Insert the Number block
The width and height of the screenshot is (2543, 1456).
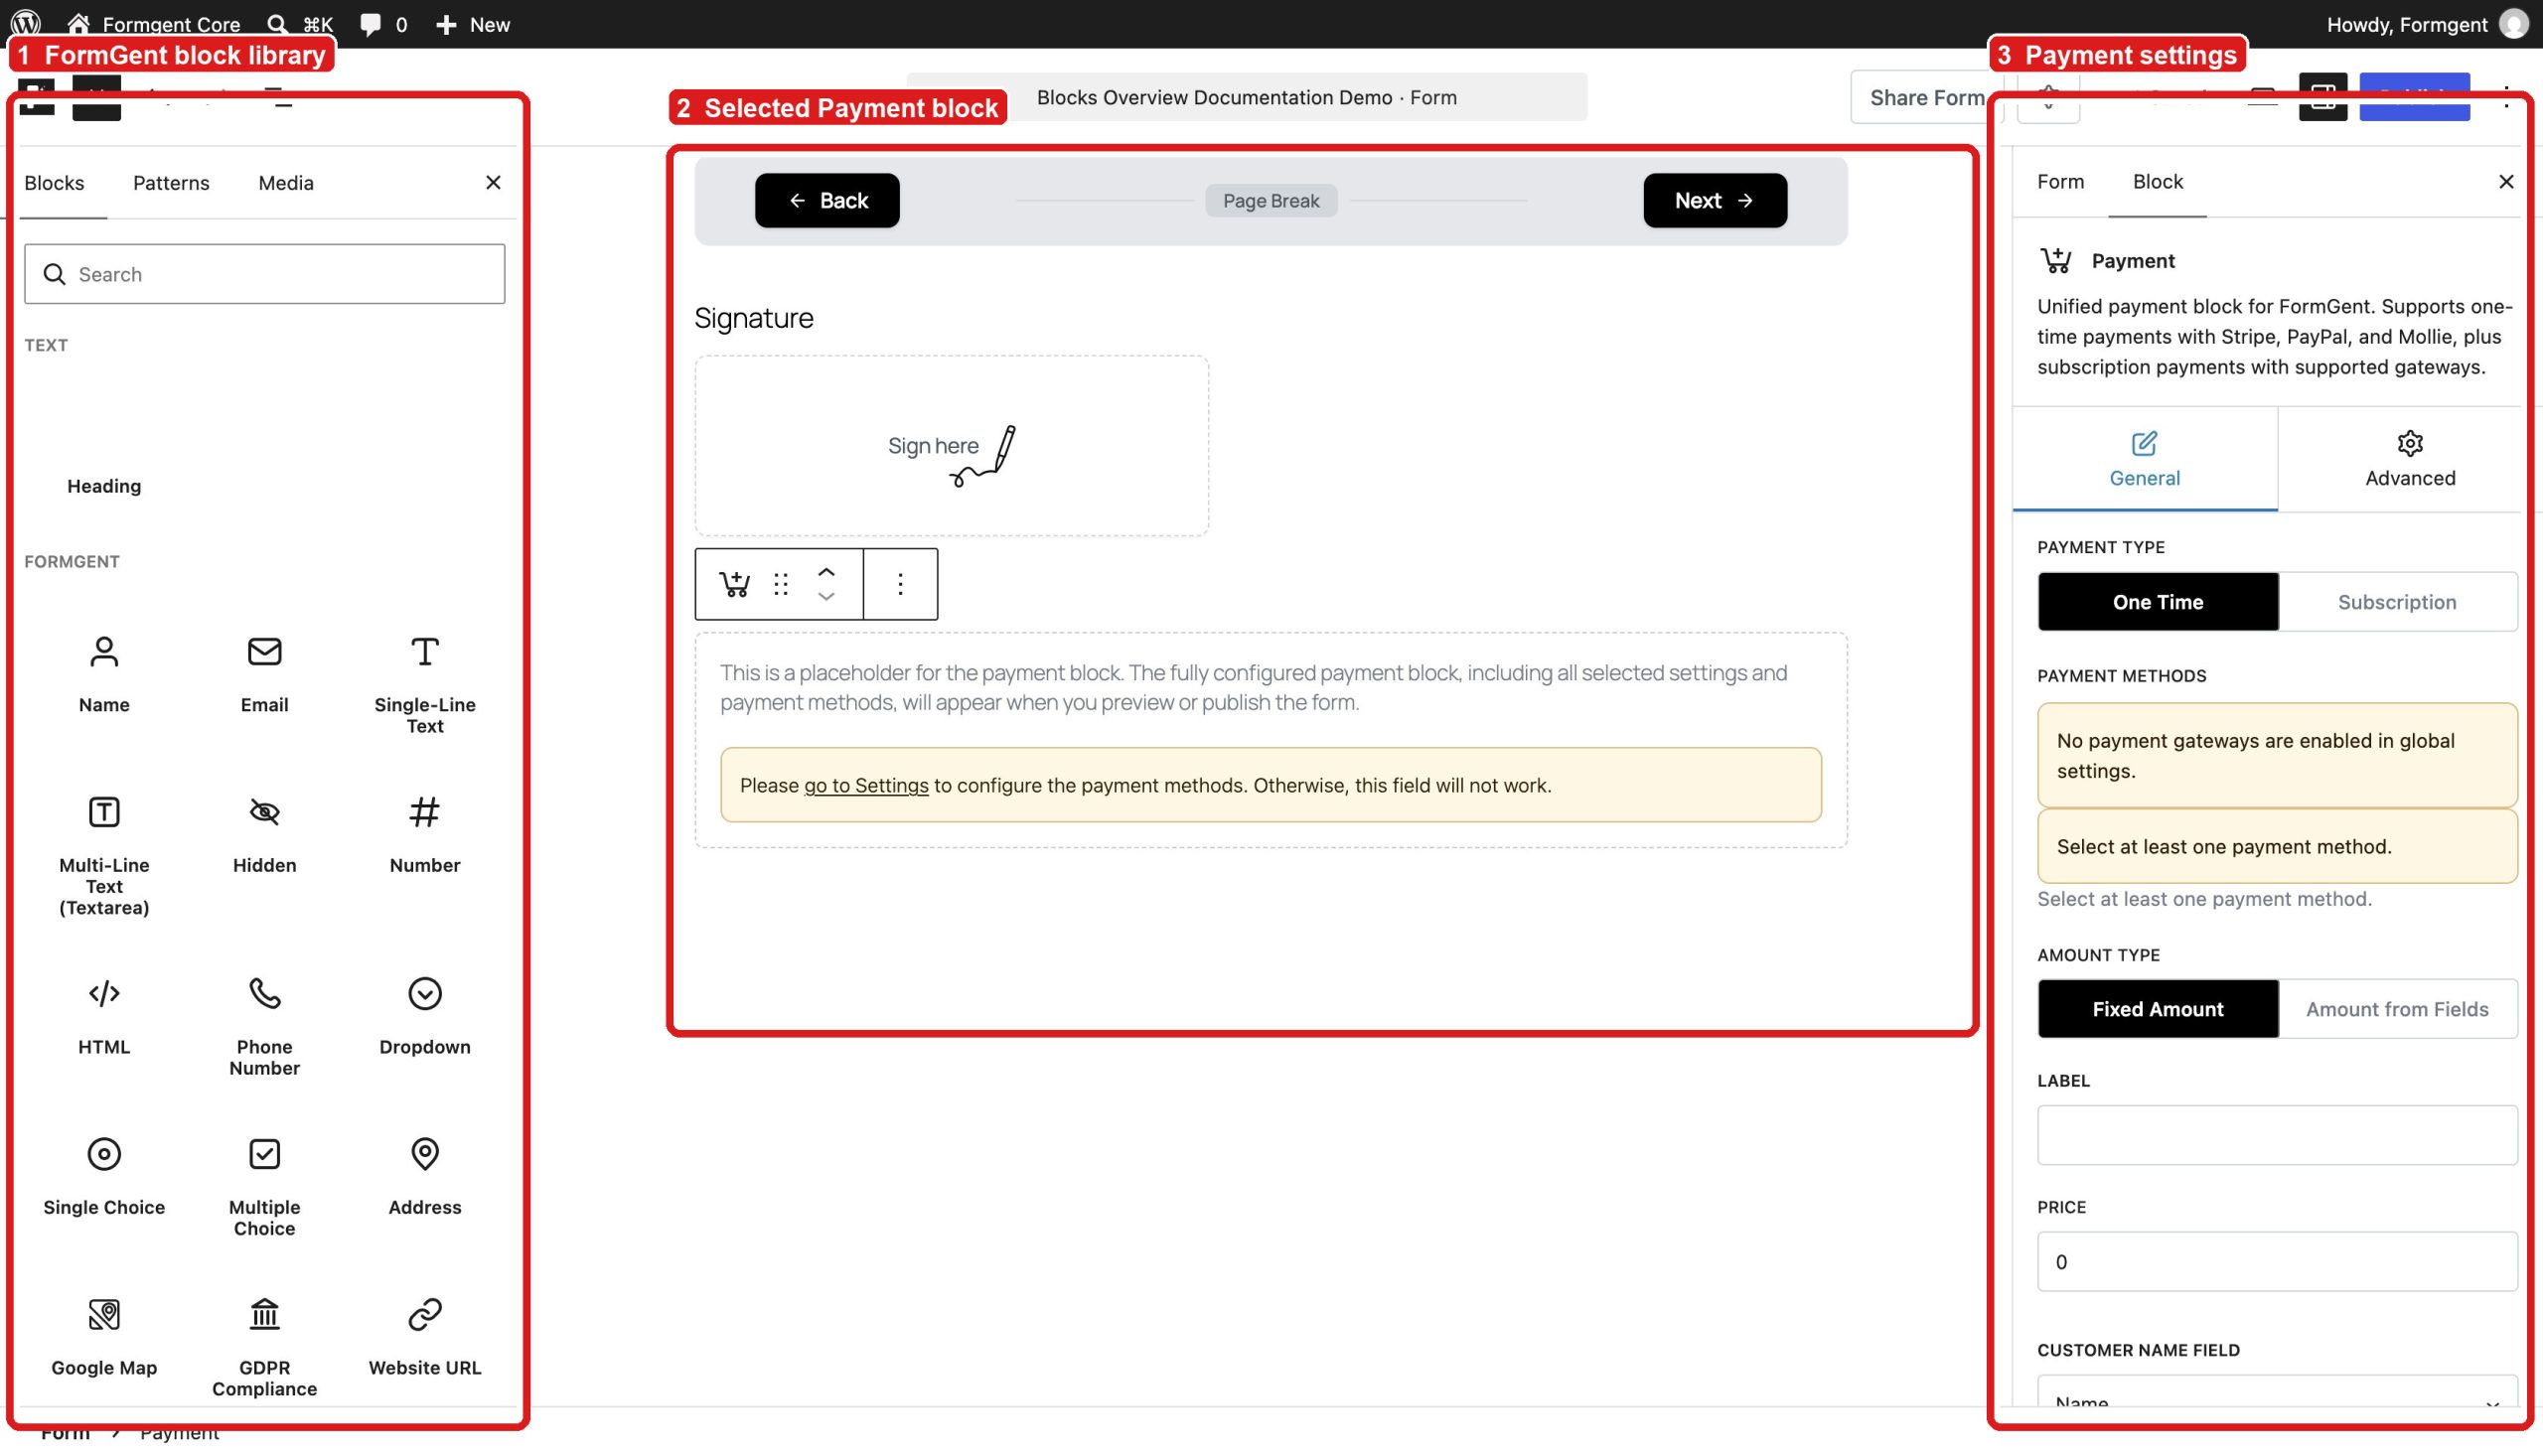[424, 834]
